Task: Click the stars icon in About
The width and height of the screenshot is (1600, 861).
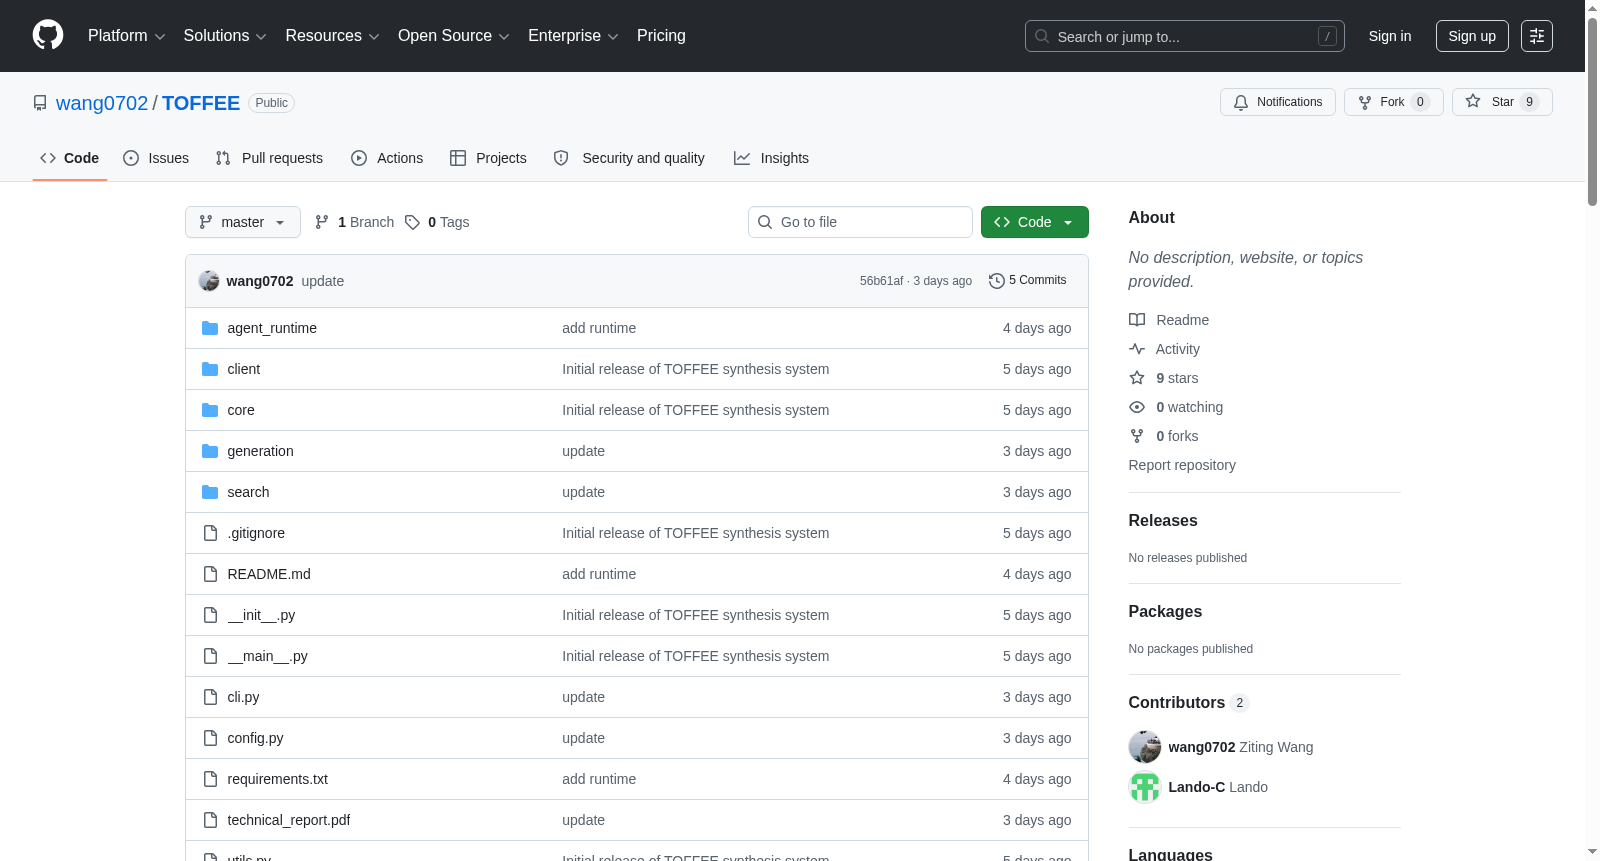Action: [x=1137, y=378]
